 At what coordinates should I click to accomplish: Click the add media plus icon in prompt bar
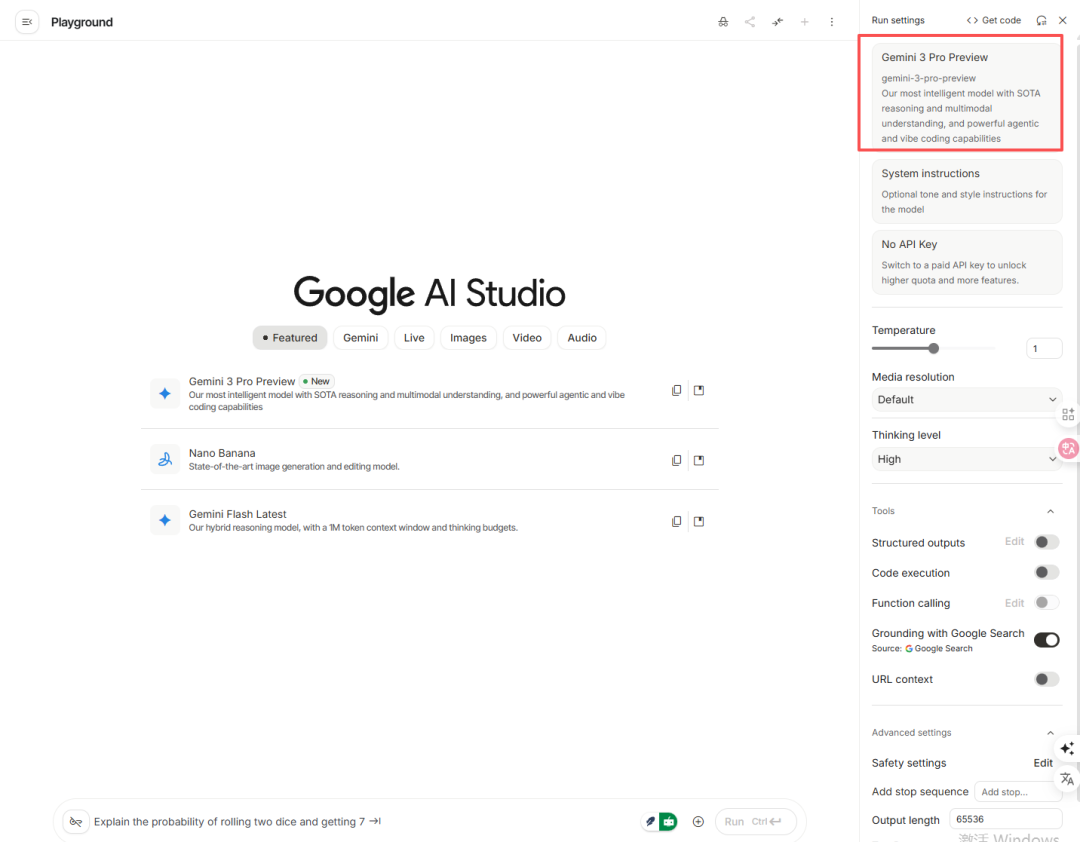[698, 821]
